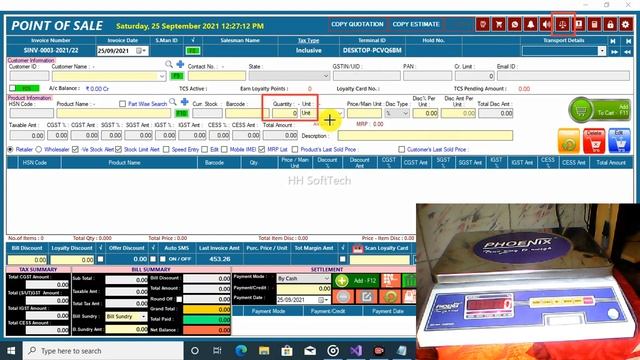Click the Windows Start button
Screen dimensions: 640x360
11,351
